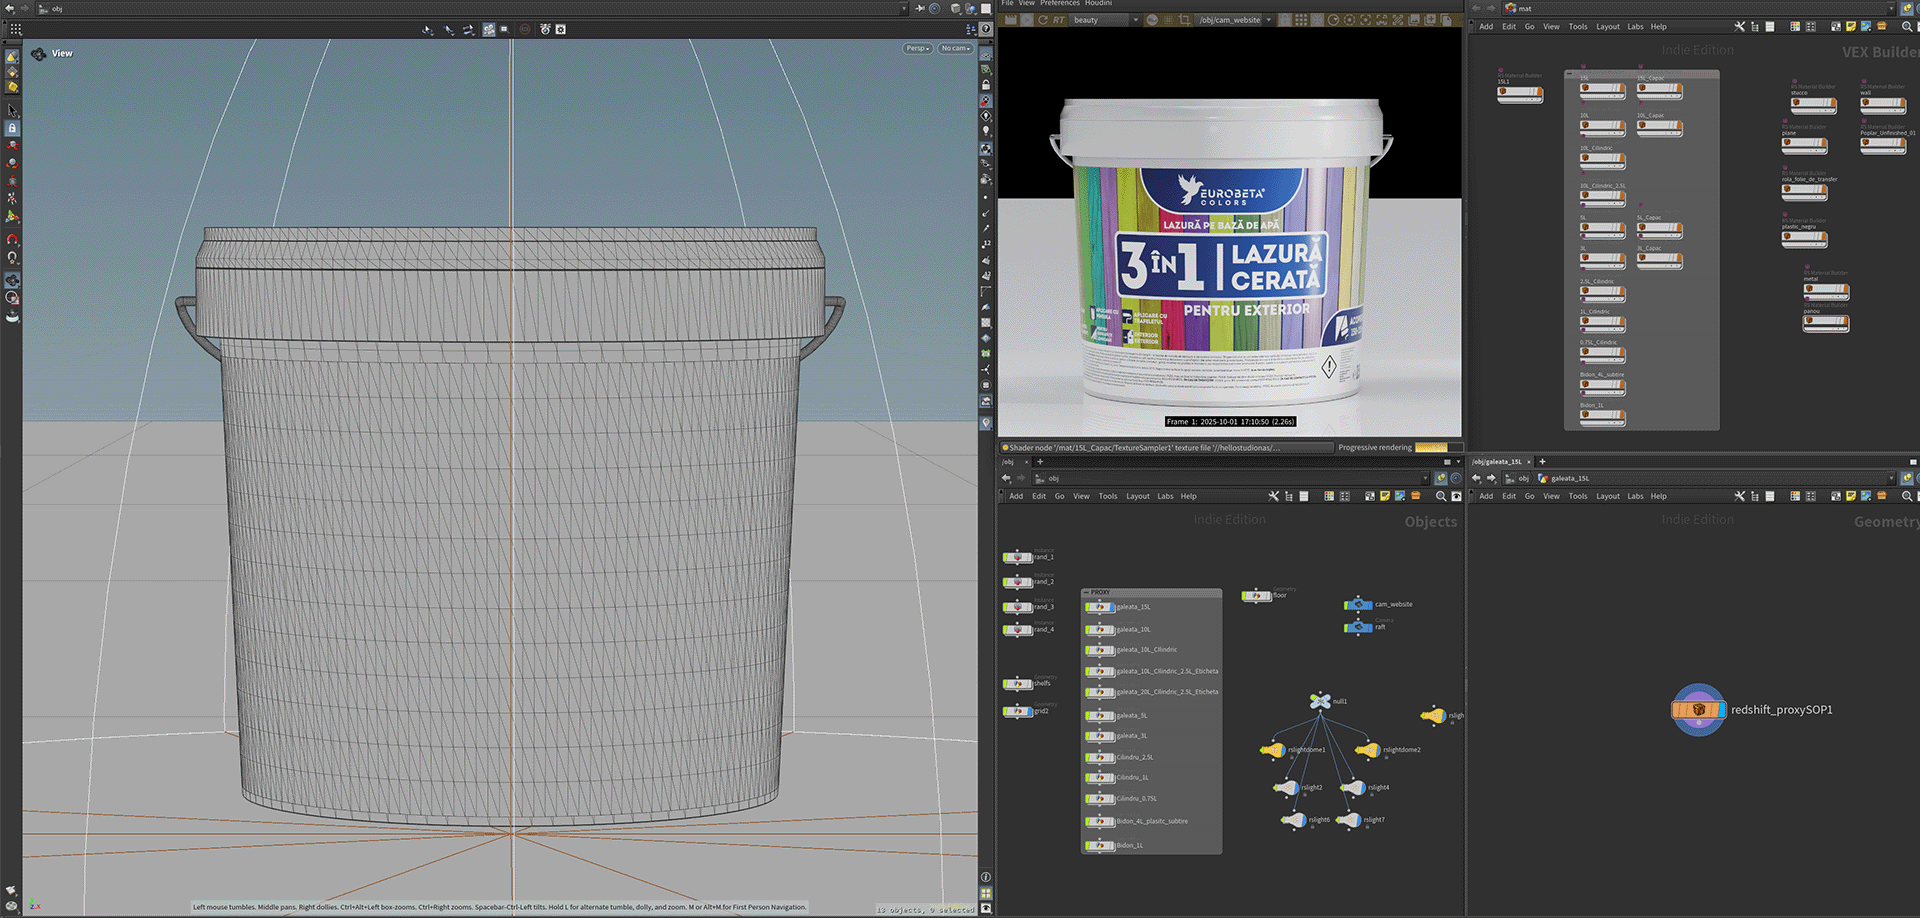Click the sticky note icon in Objects network
The width and height of the screenshot is (1920, 918).
click(x=1385, y=496)
